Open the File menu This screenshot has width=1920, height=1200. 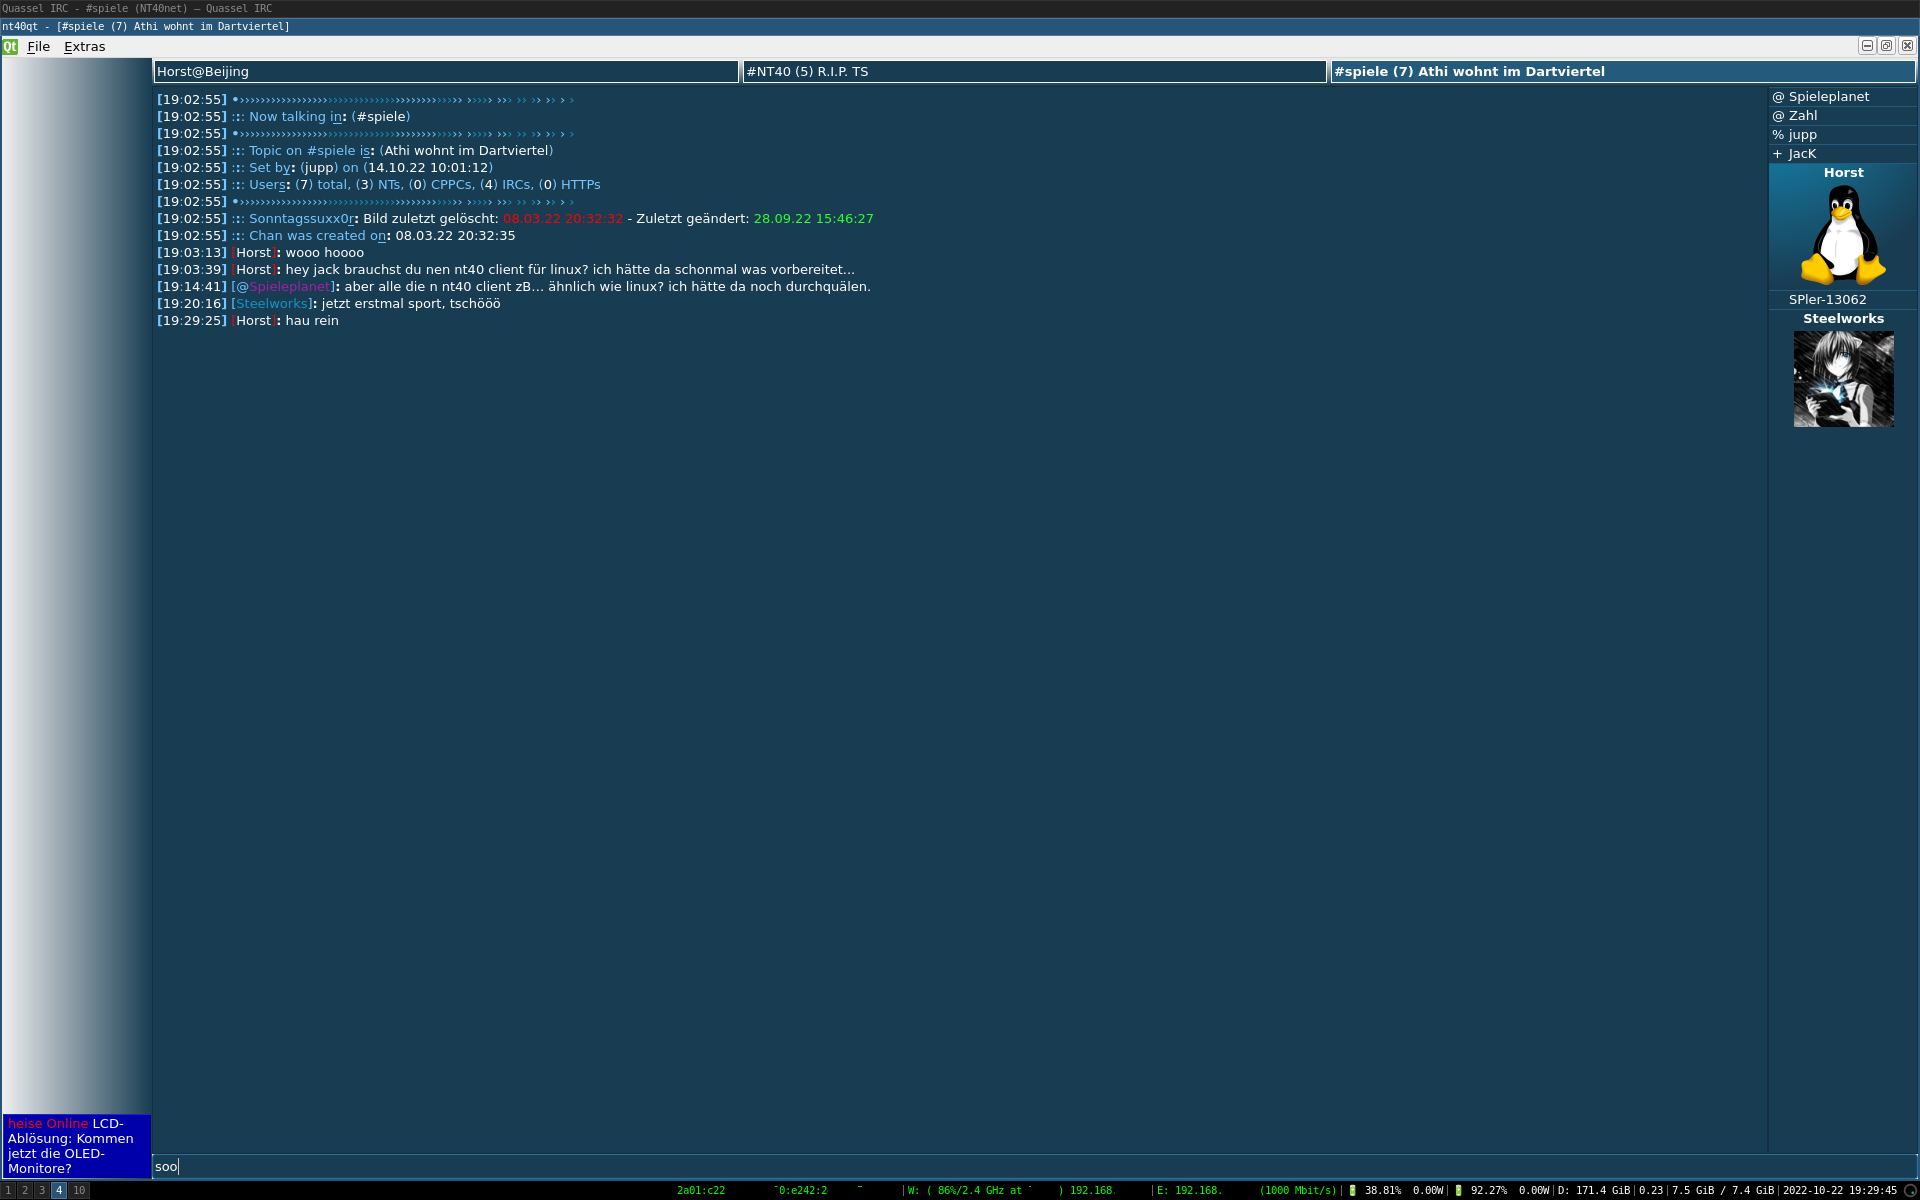pos(38,46)
